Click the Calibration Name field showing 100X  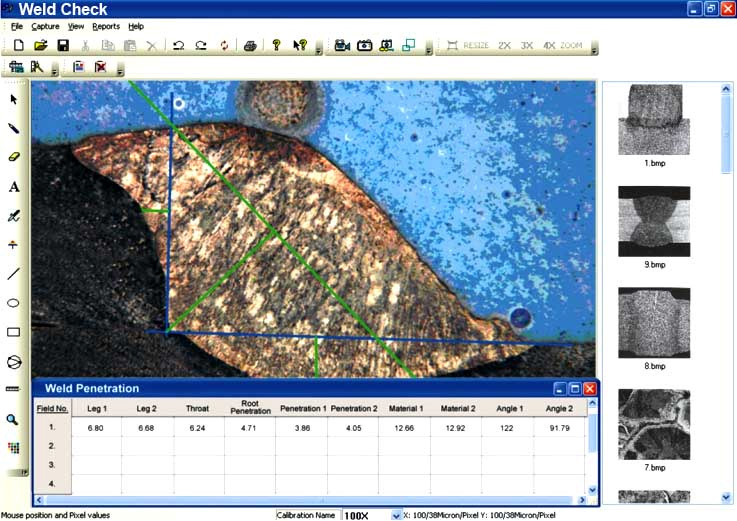366,515
